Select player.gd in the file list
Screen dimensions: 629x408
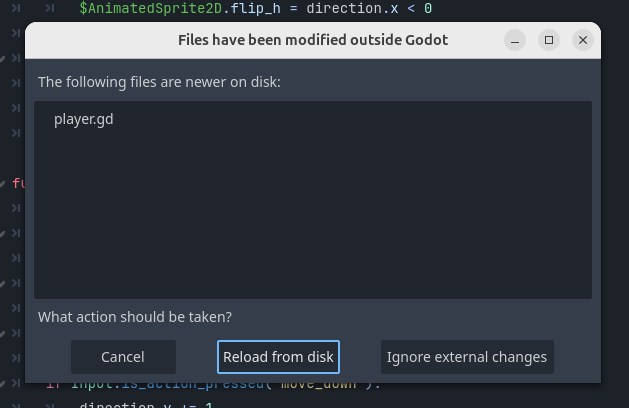click(x=84, y=119)
